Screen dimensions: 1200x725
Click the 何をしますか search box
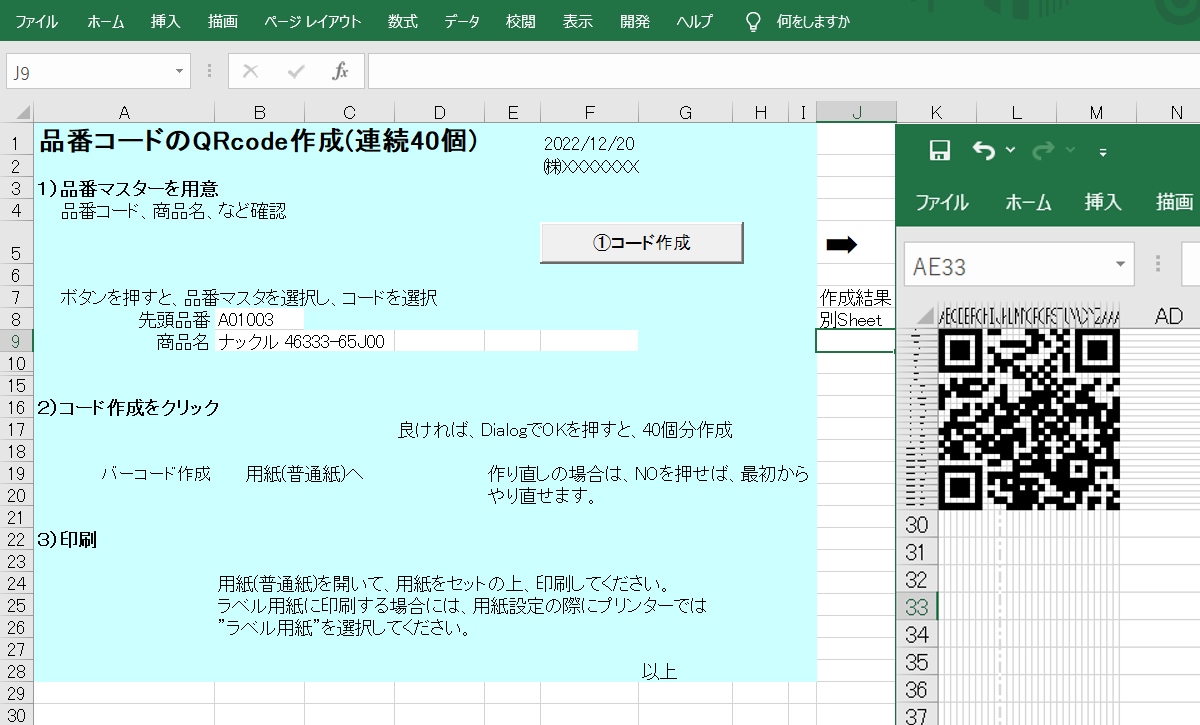tap(814, 21)
